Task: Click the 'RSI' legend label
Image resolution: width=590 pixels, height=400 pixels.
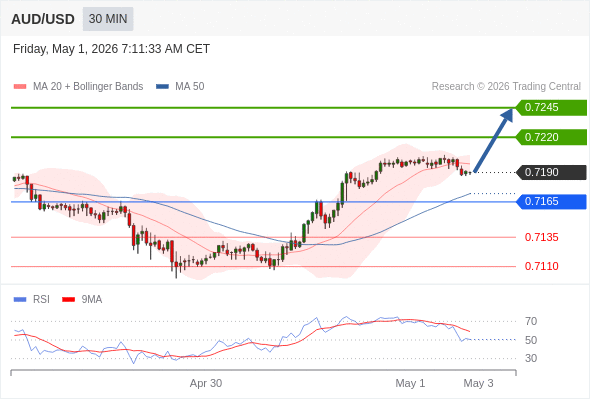Action: tap(41, 300)
